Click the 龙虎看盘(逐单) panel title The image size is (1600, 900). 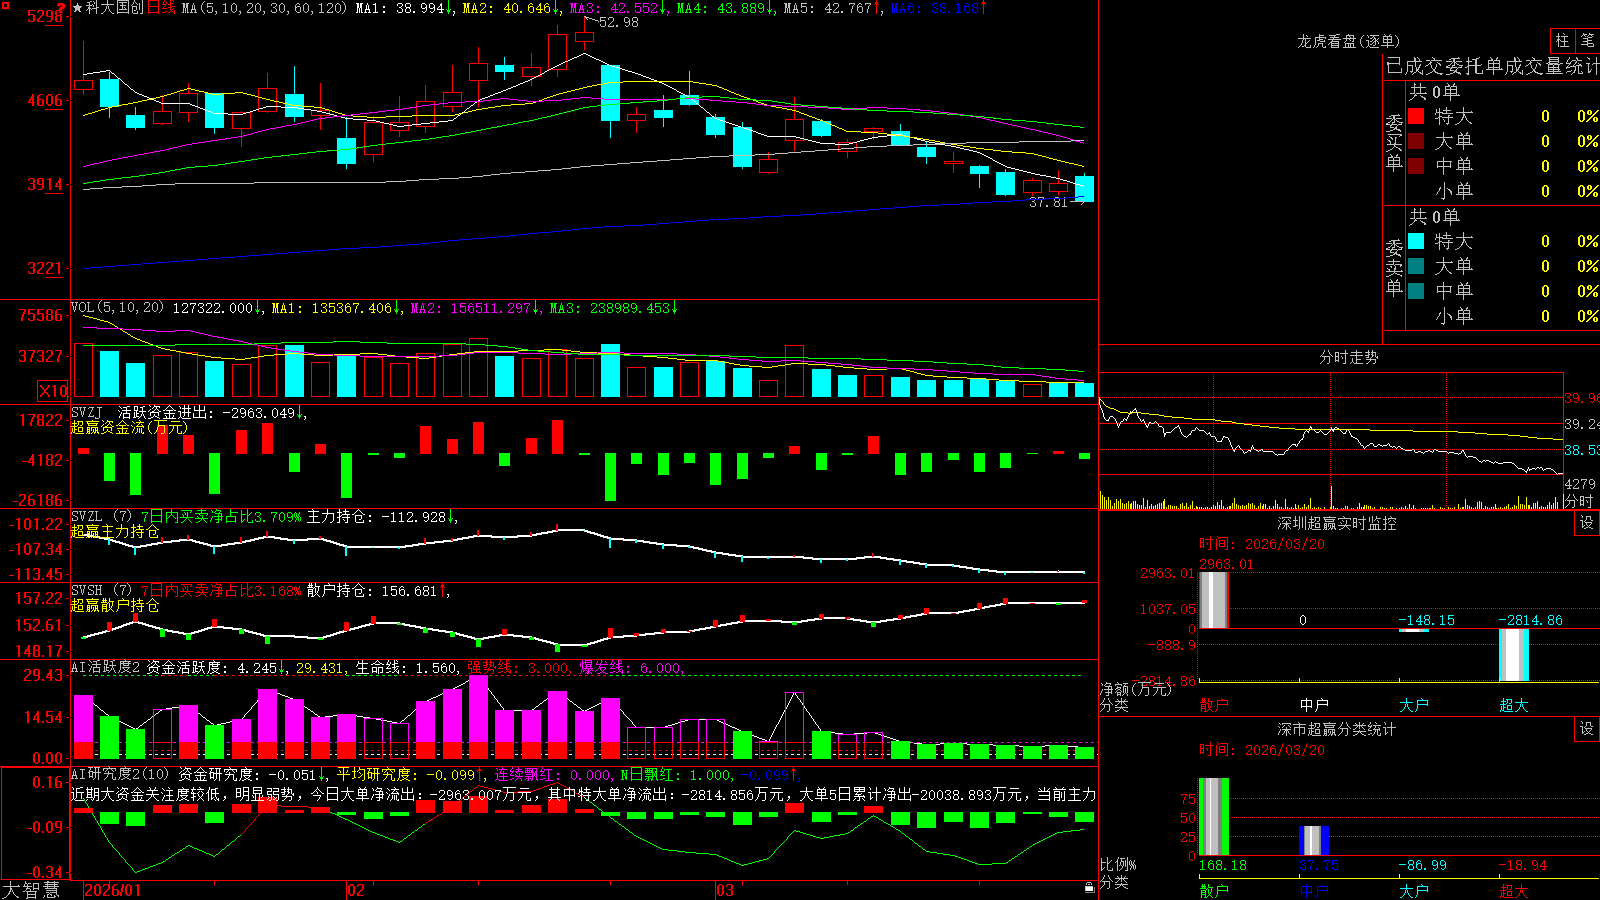(1349, 41)
